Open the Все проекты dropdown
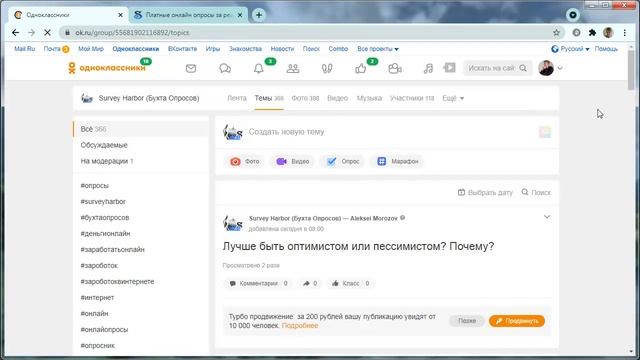Viewport: 640px width, 360px height. point(378,49)
